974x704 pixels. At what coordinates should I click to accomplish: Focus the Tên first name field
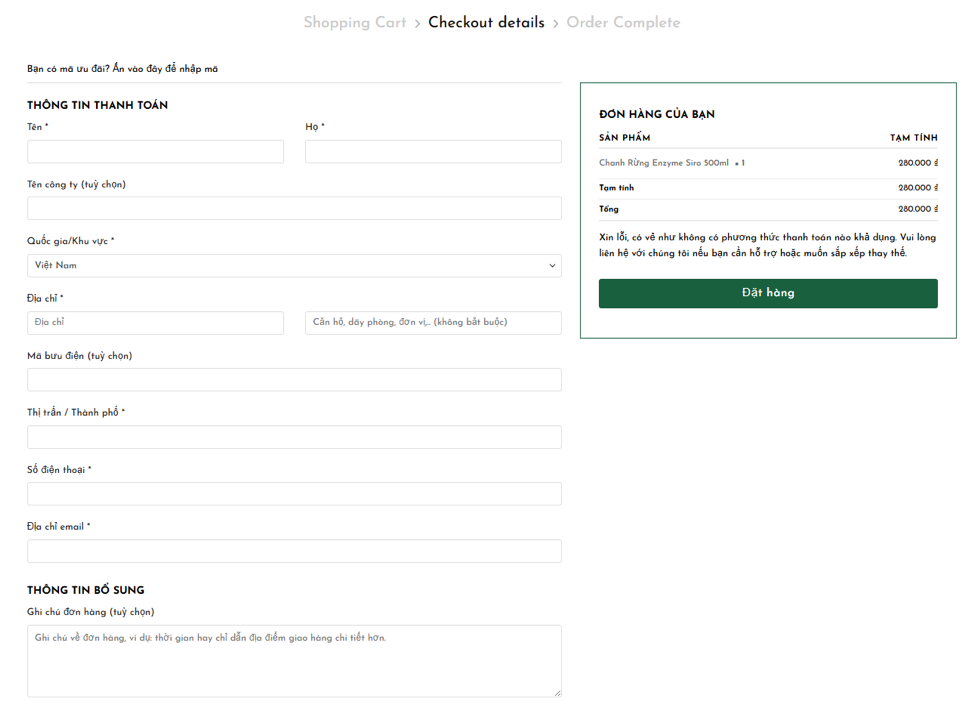(155, 151)
